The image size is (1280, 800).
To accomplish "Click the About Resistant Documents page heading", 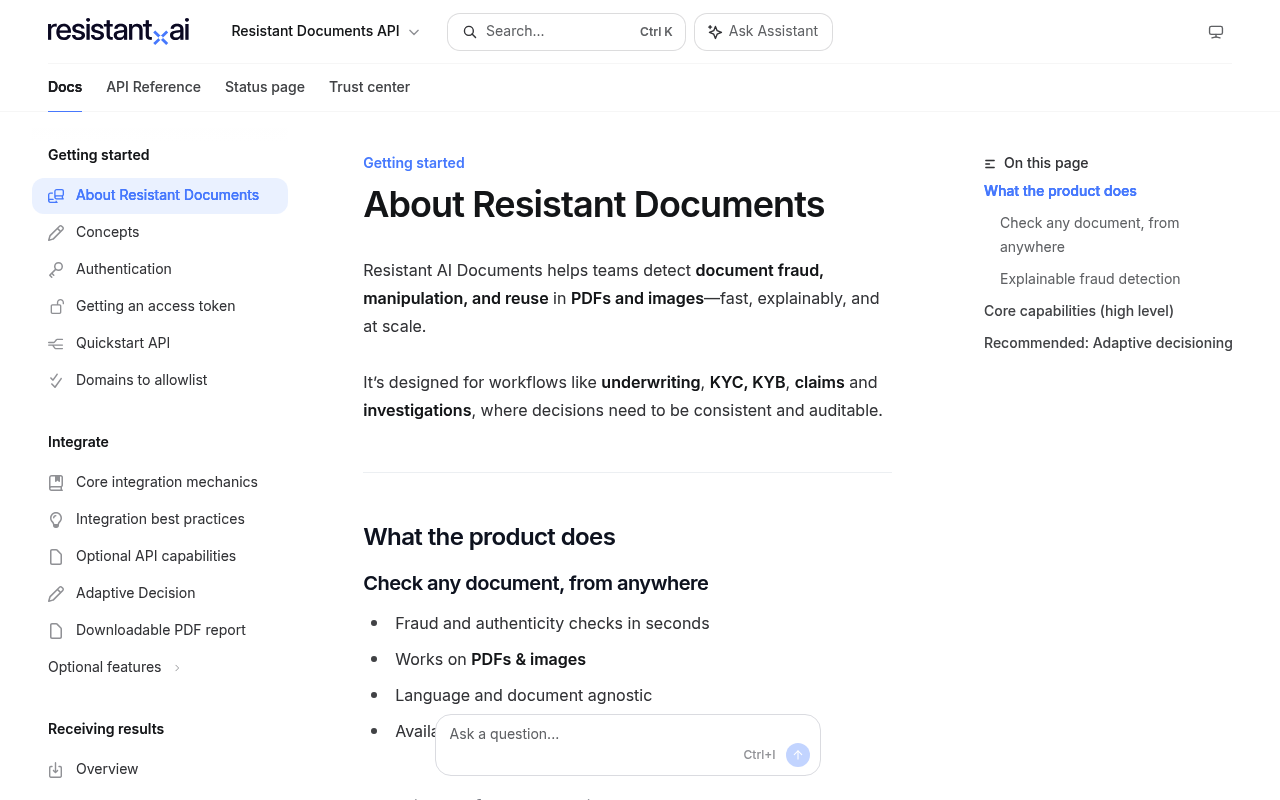I will pyautogui.click(x=594, y=204).
